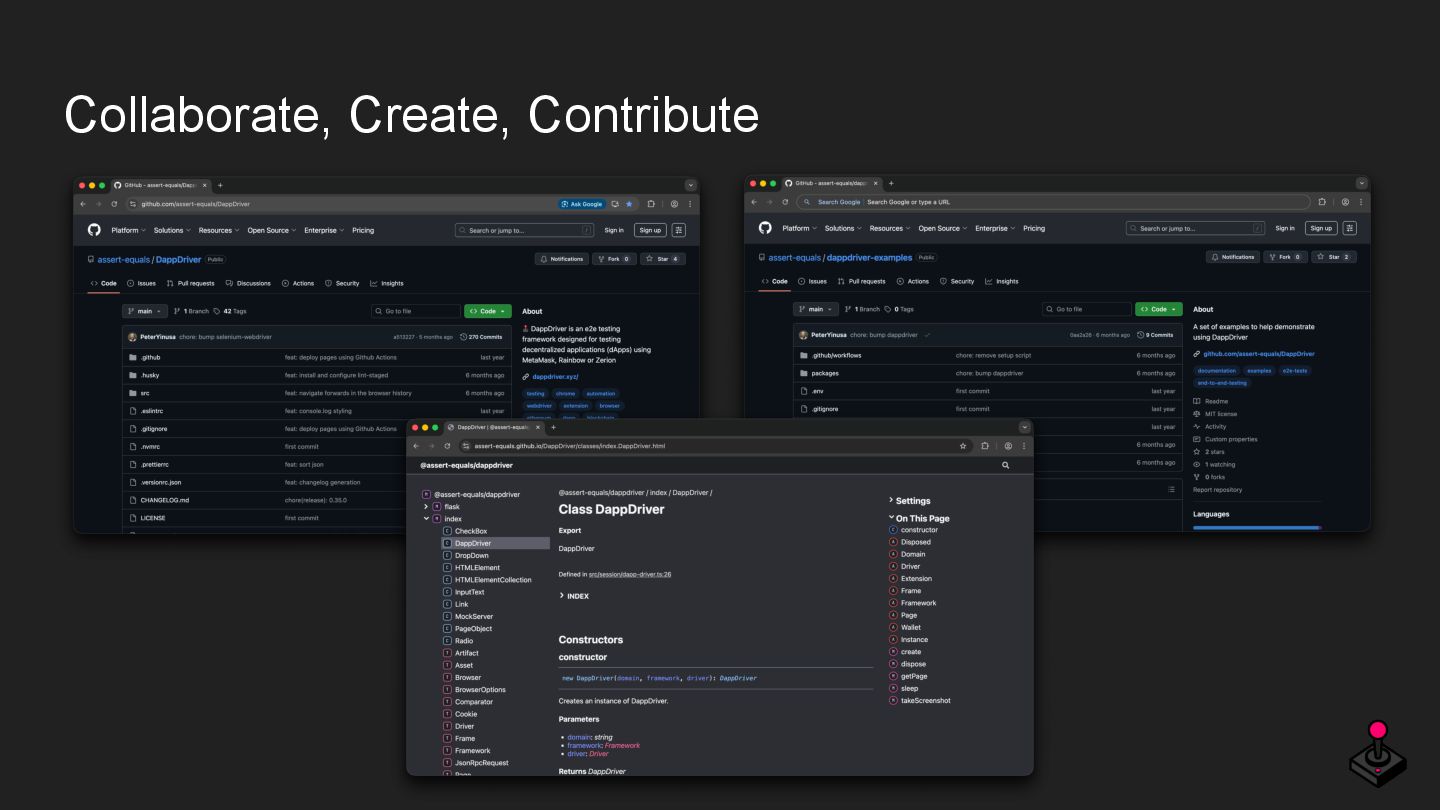
Task: Open the main branch dropdown in DappDriver repo
Action: pyautogui.click(x=145, y=311)
